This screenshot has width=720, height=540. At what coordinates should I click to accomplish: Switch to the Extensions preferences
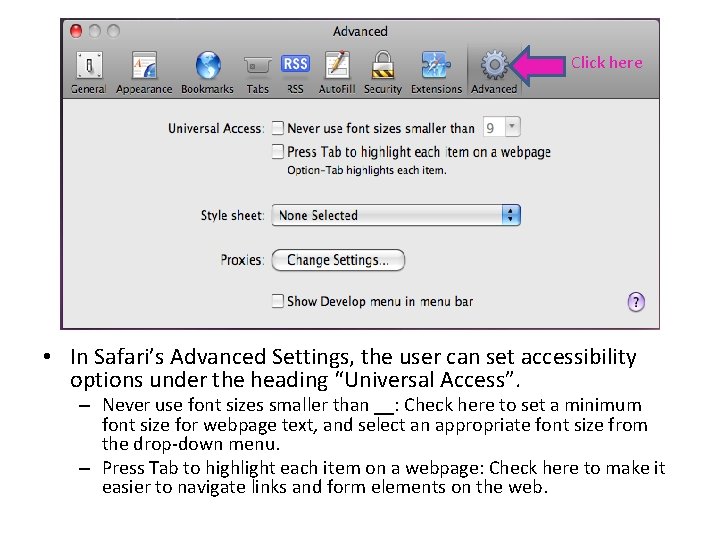point(436,73)
